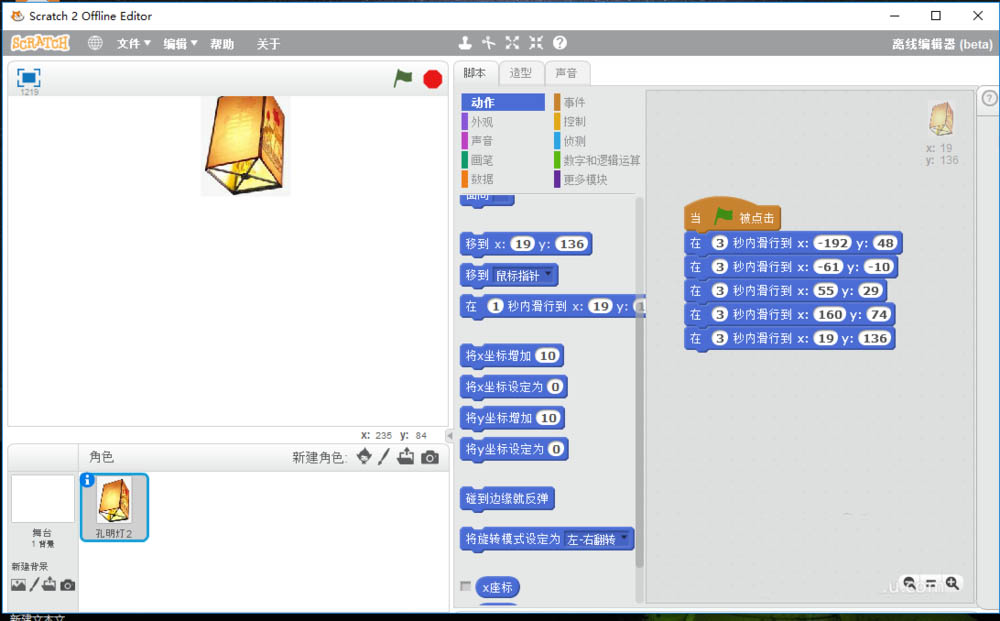1000x621 pixels.
Task: Choose new sprite from library
Action: (364, 457)
